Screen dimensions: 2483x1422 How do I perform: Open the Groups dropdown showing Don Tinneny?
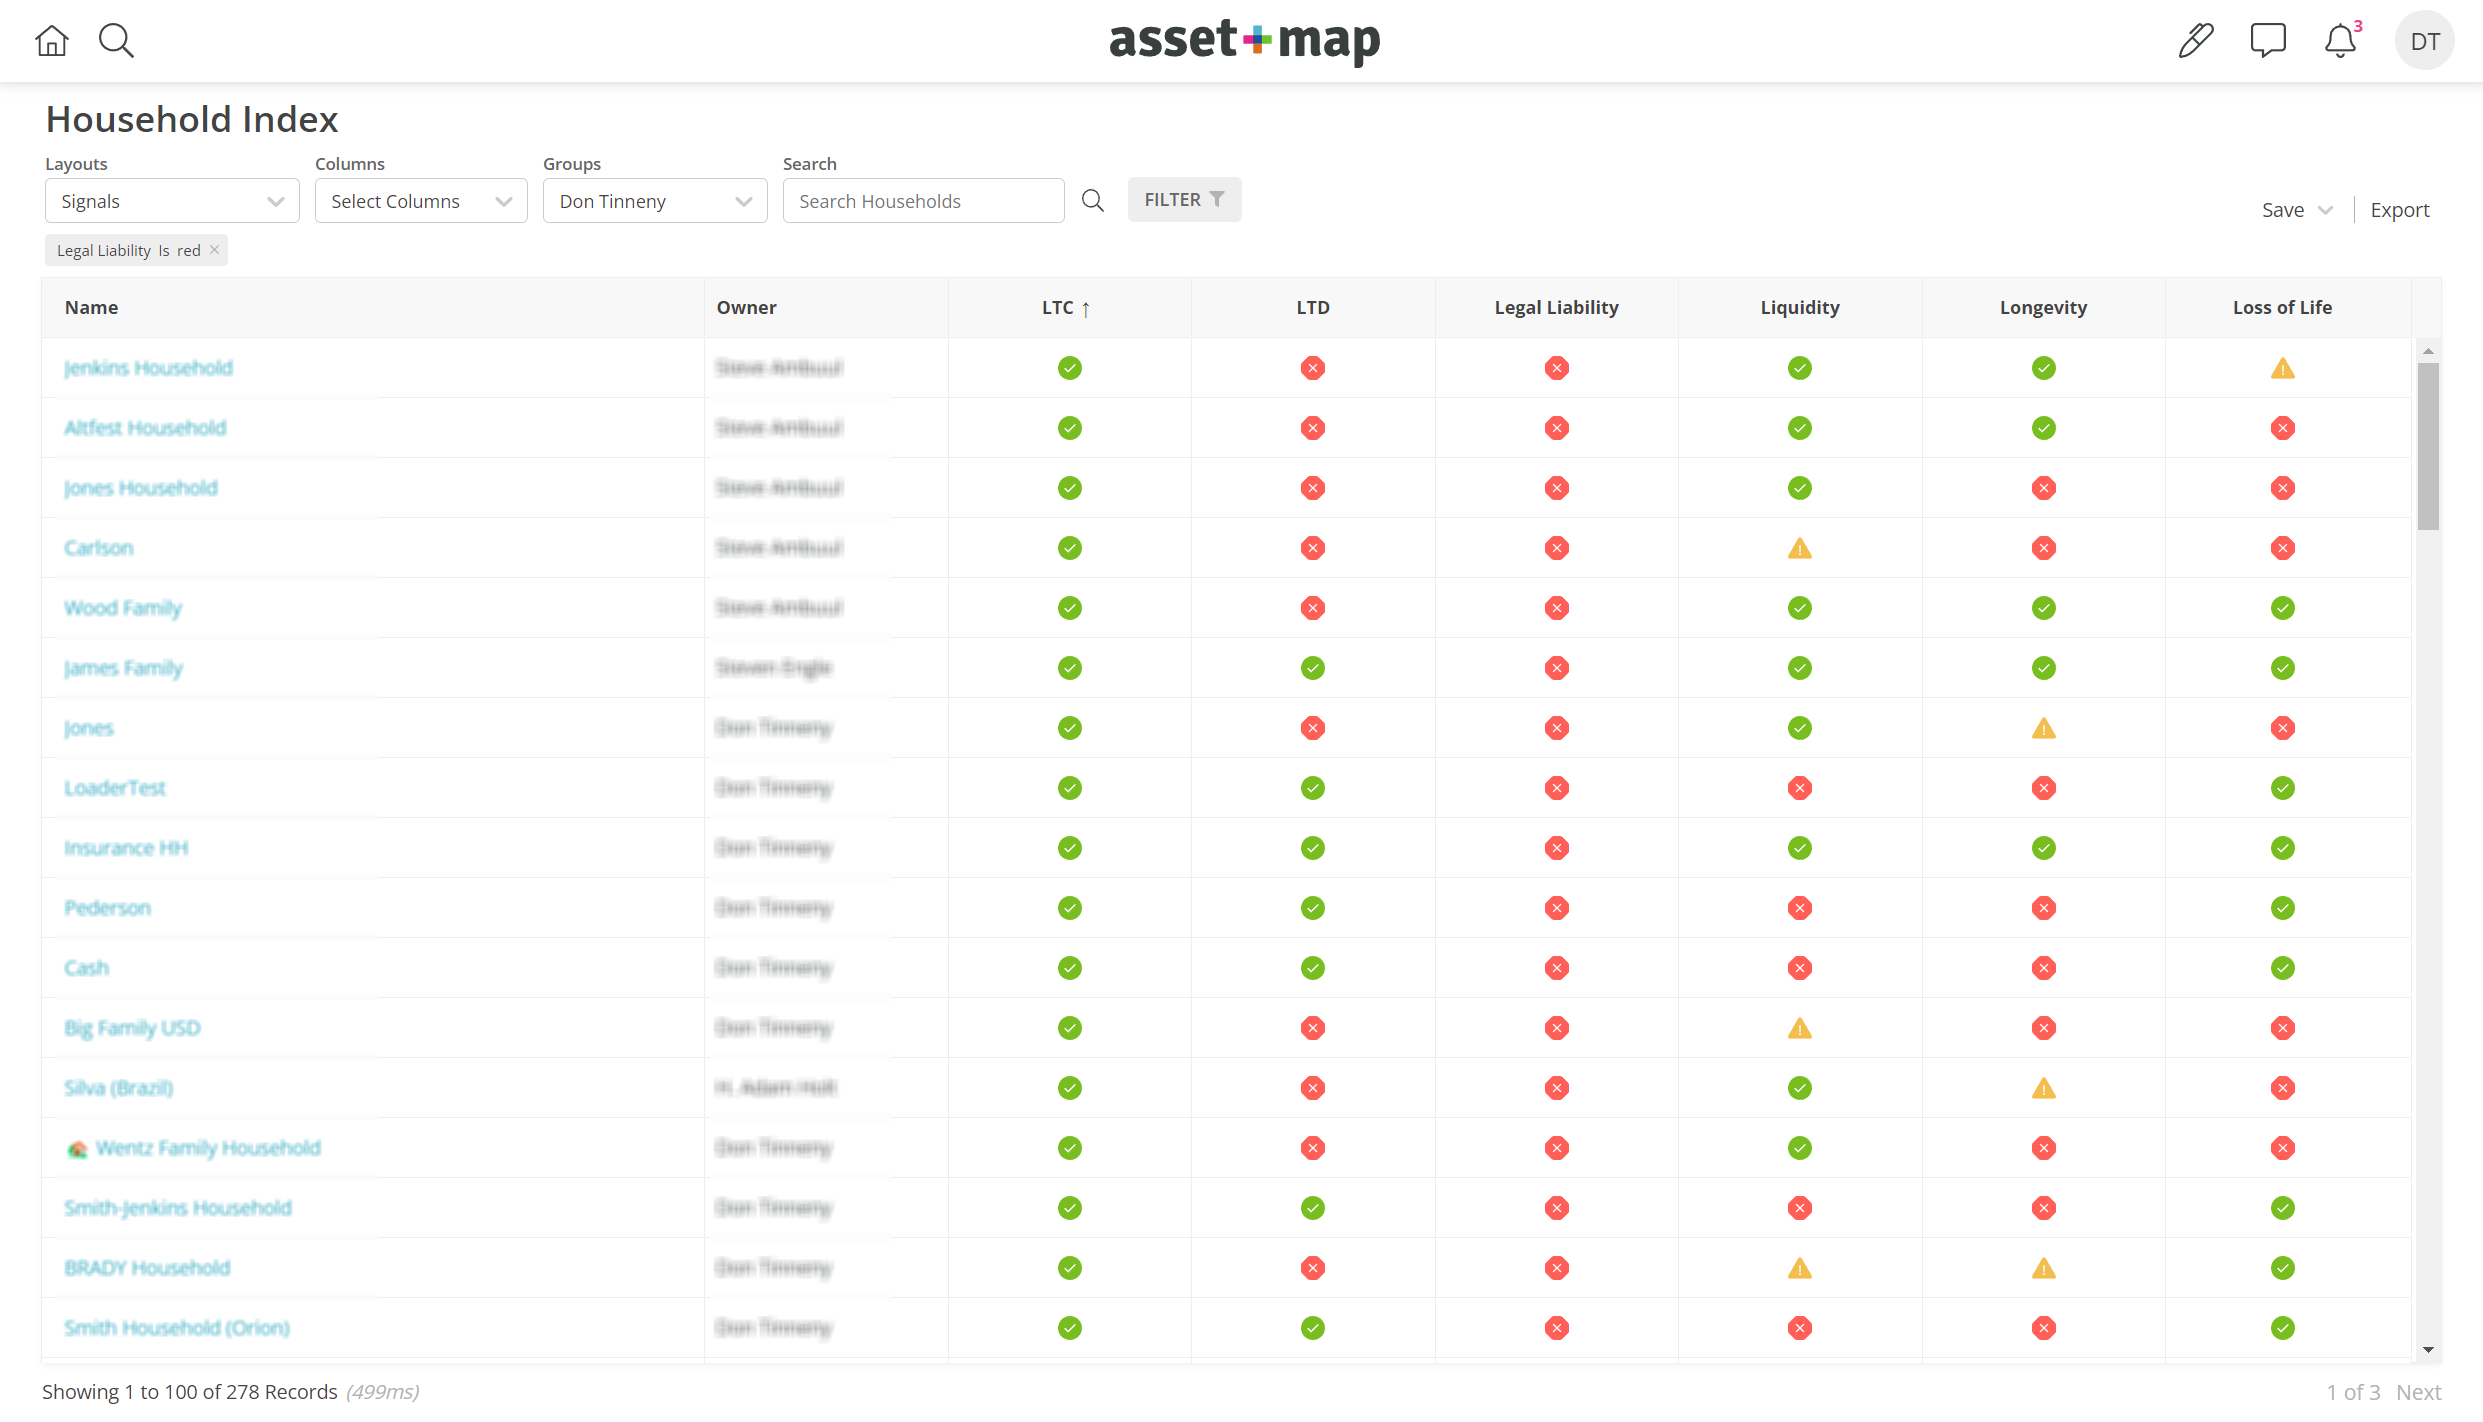654,200
